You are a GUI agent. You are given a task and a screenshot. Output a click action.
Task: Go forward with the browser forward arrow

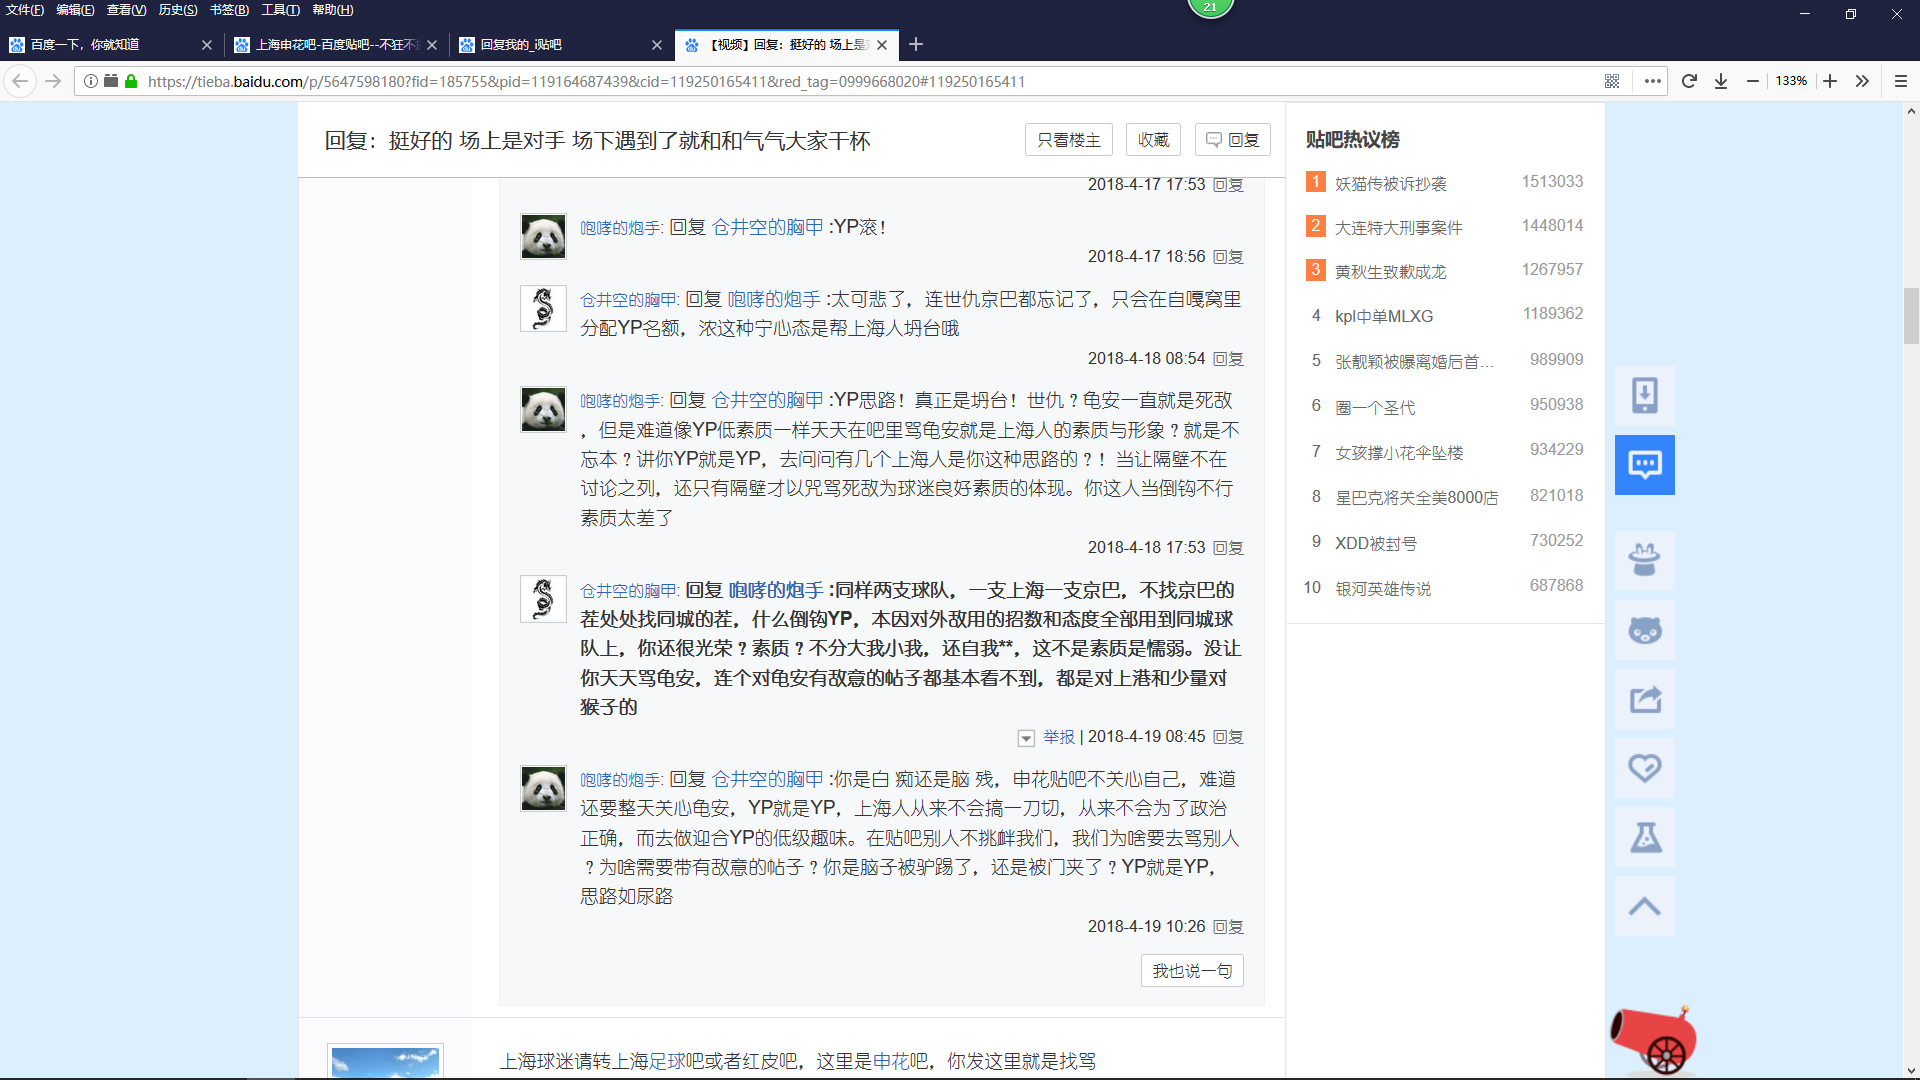pyautogui.click(x=53, y=81)
